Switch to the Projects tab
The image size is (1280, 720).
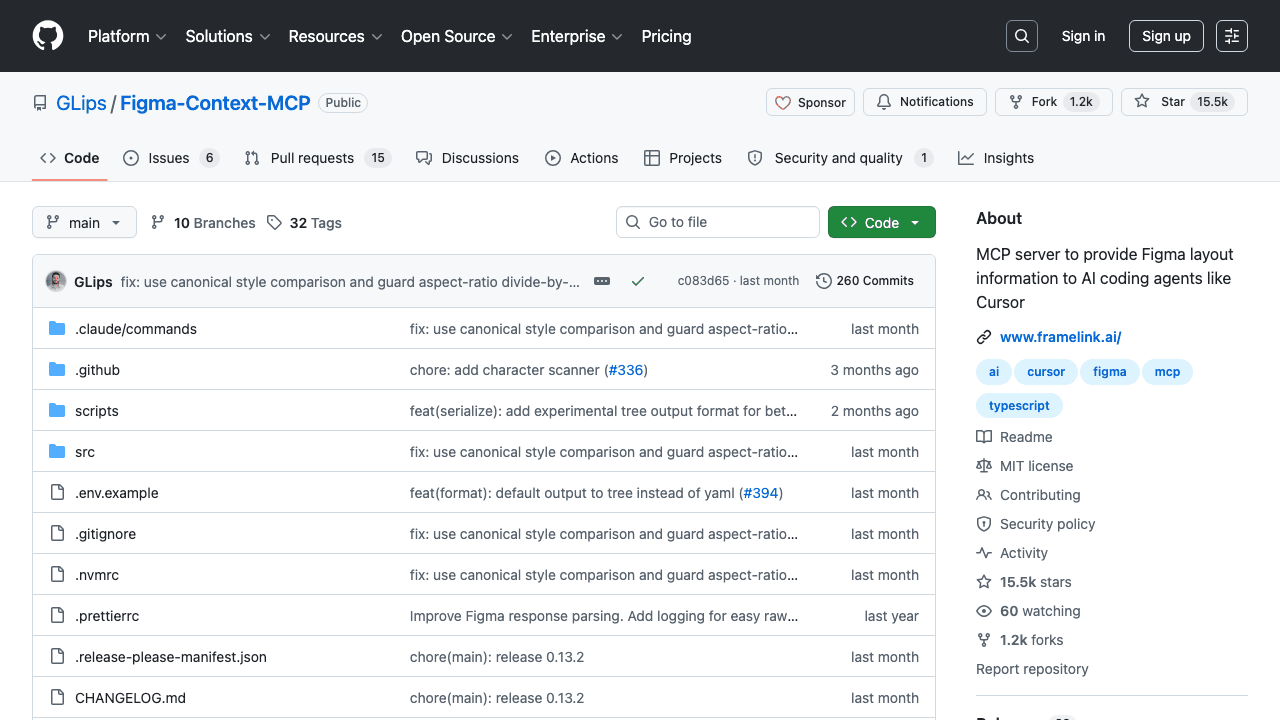tap(683, 158)
